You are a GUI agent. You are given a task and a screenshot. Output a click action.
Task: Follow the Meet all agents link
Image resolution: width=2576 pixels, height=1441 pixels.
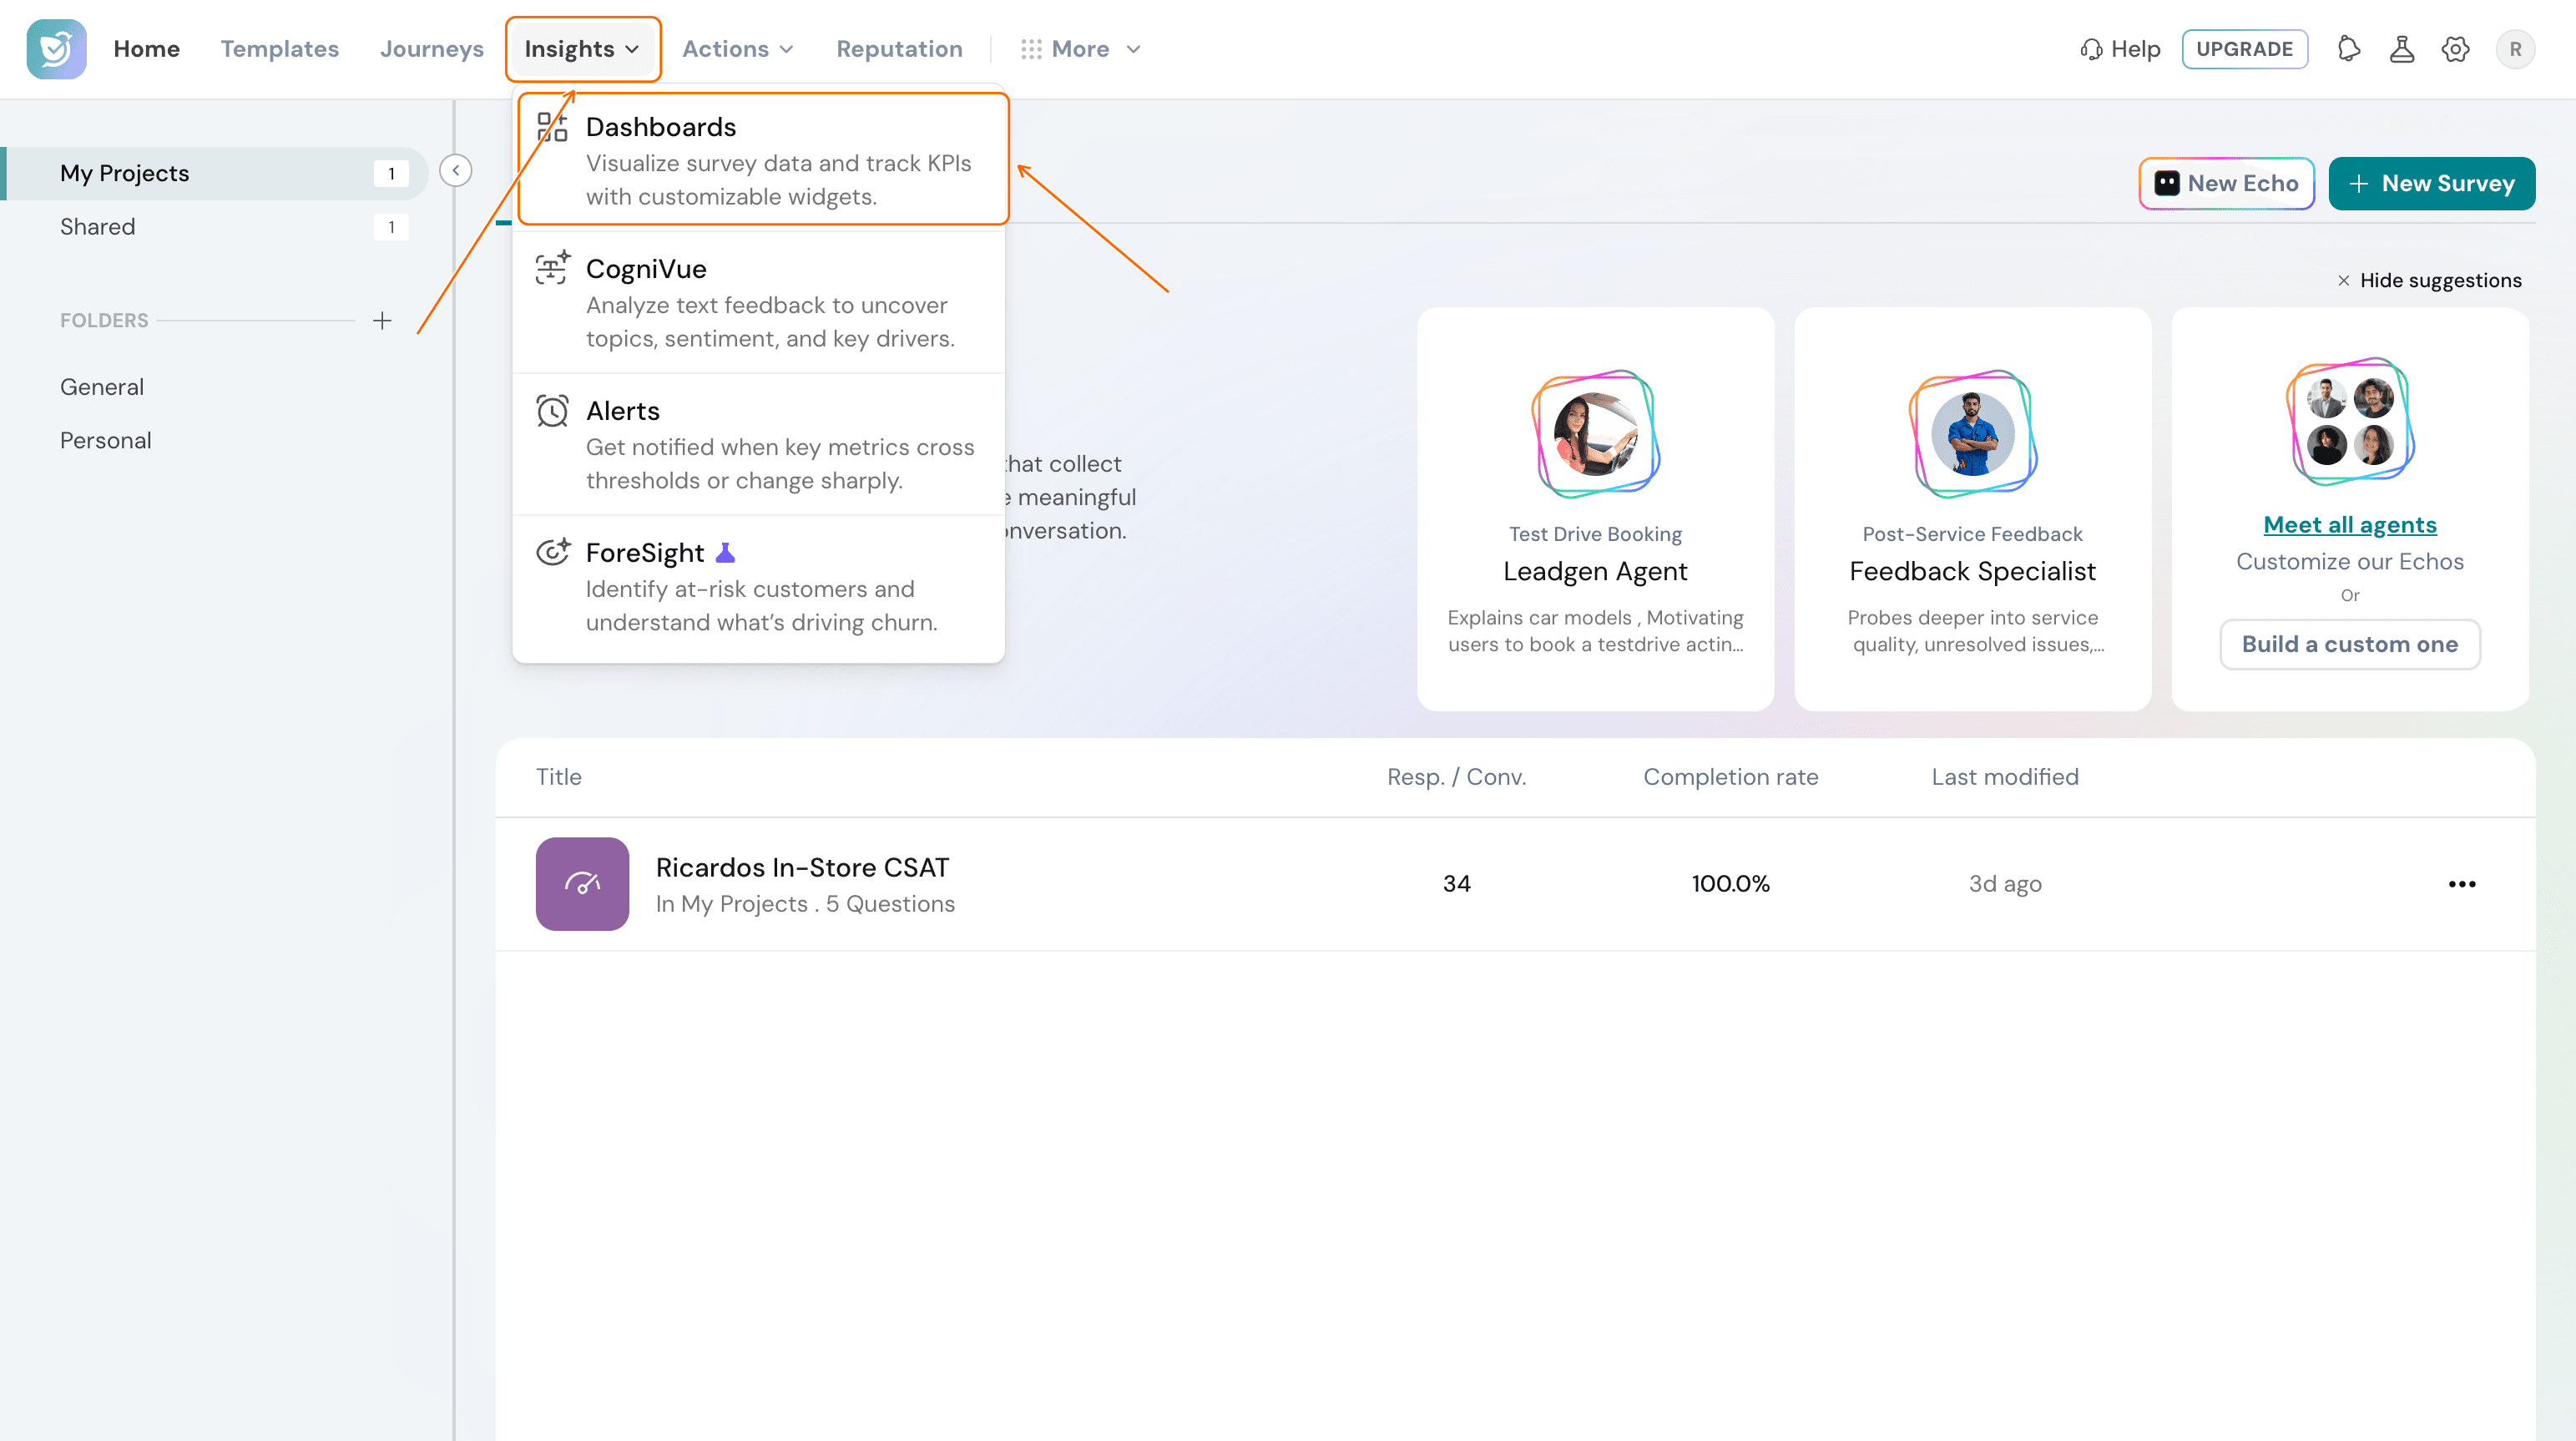[2349, 525]
